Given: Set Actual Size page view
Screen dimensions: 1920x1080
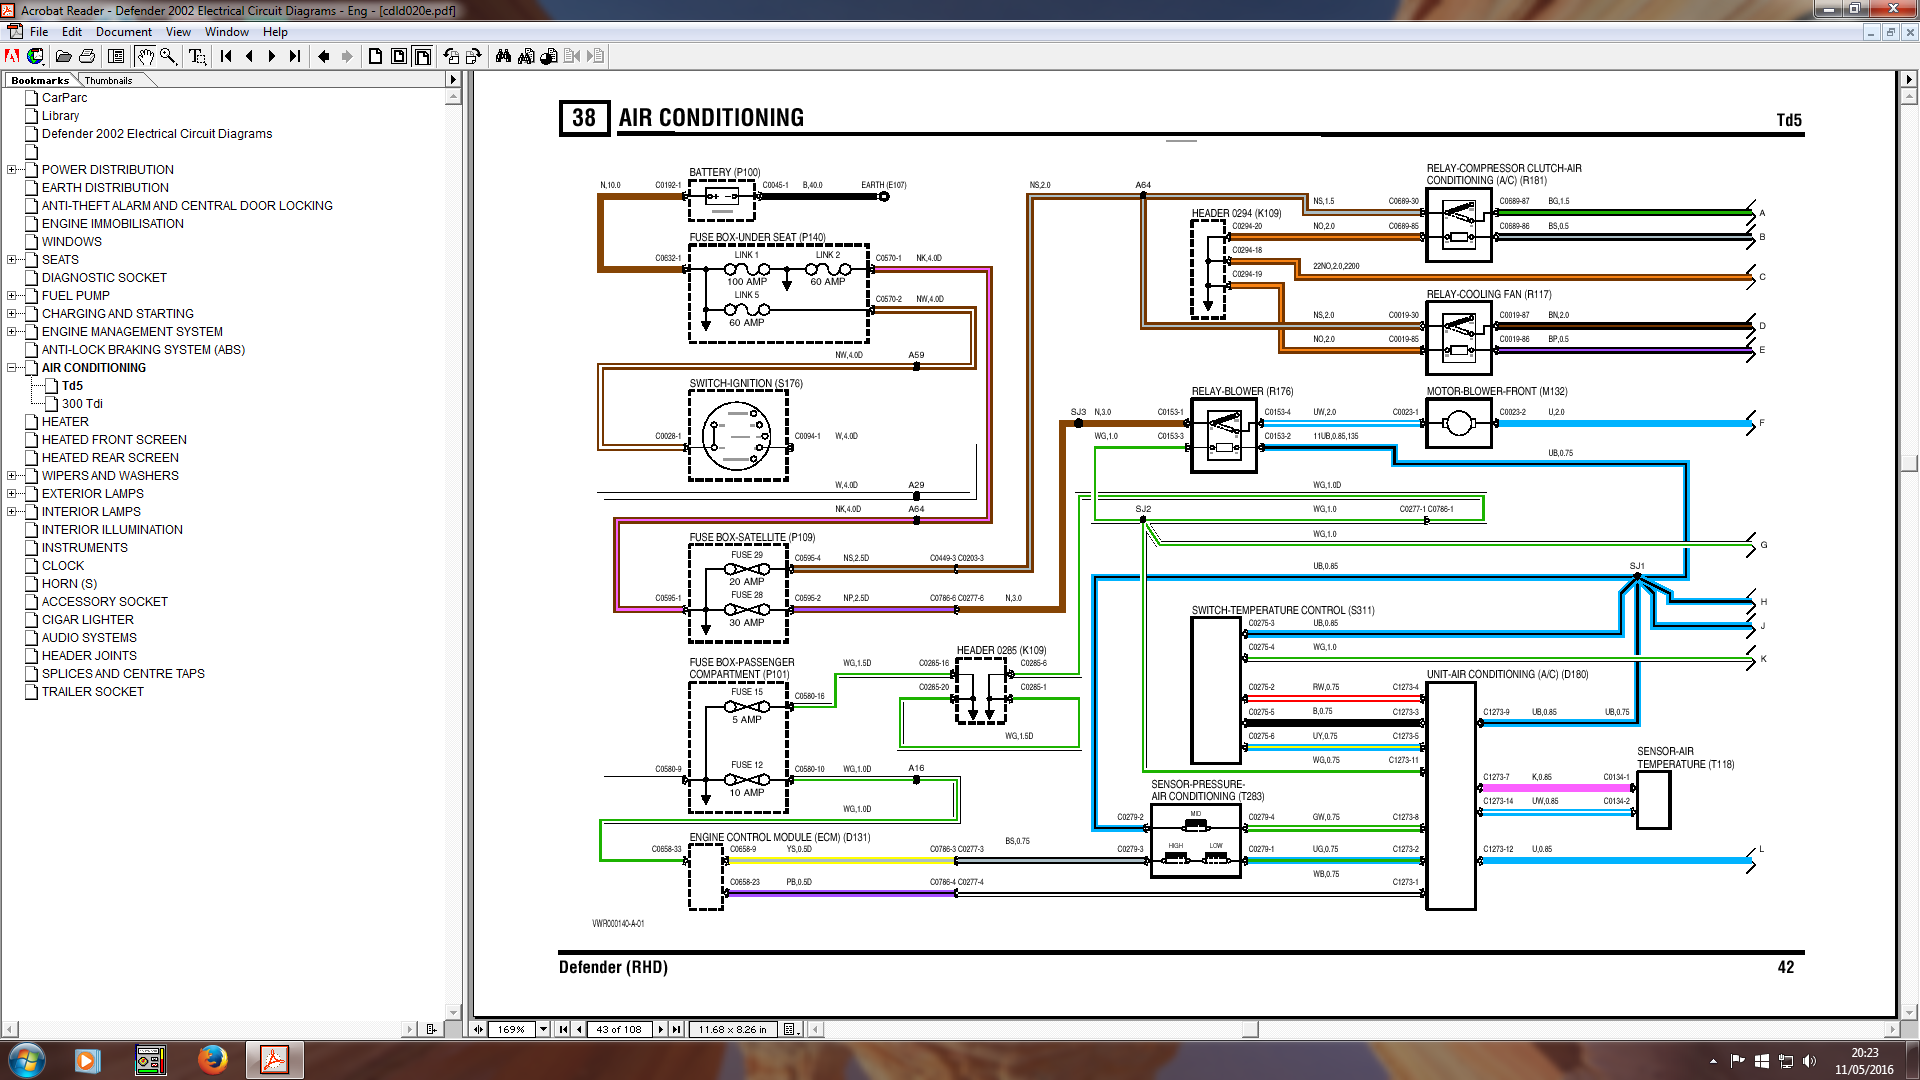Looking at the screenshot, I should (376, 56).
